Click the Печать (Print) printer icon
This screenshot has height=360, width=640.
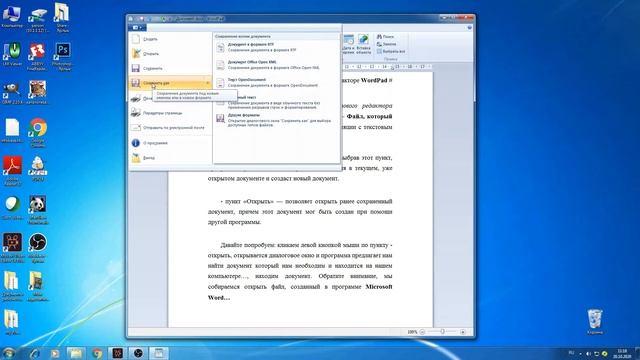(136, 98)
